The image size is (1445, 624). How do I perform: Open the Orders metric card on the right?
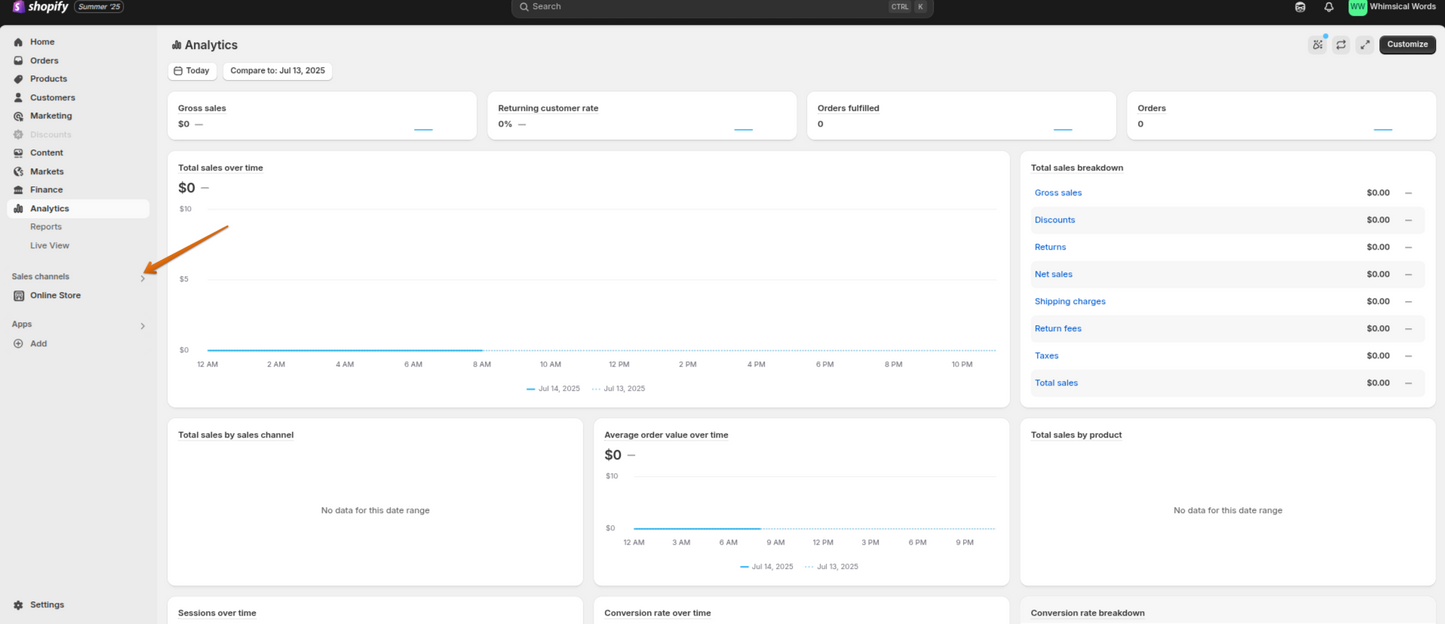click(1281, 116)
